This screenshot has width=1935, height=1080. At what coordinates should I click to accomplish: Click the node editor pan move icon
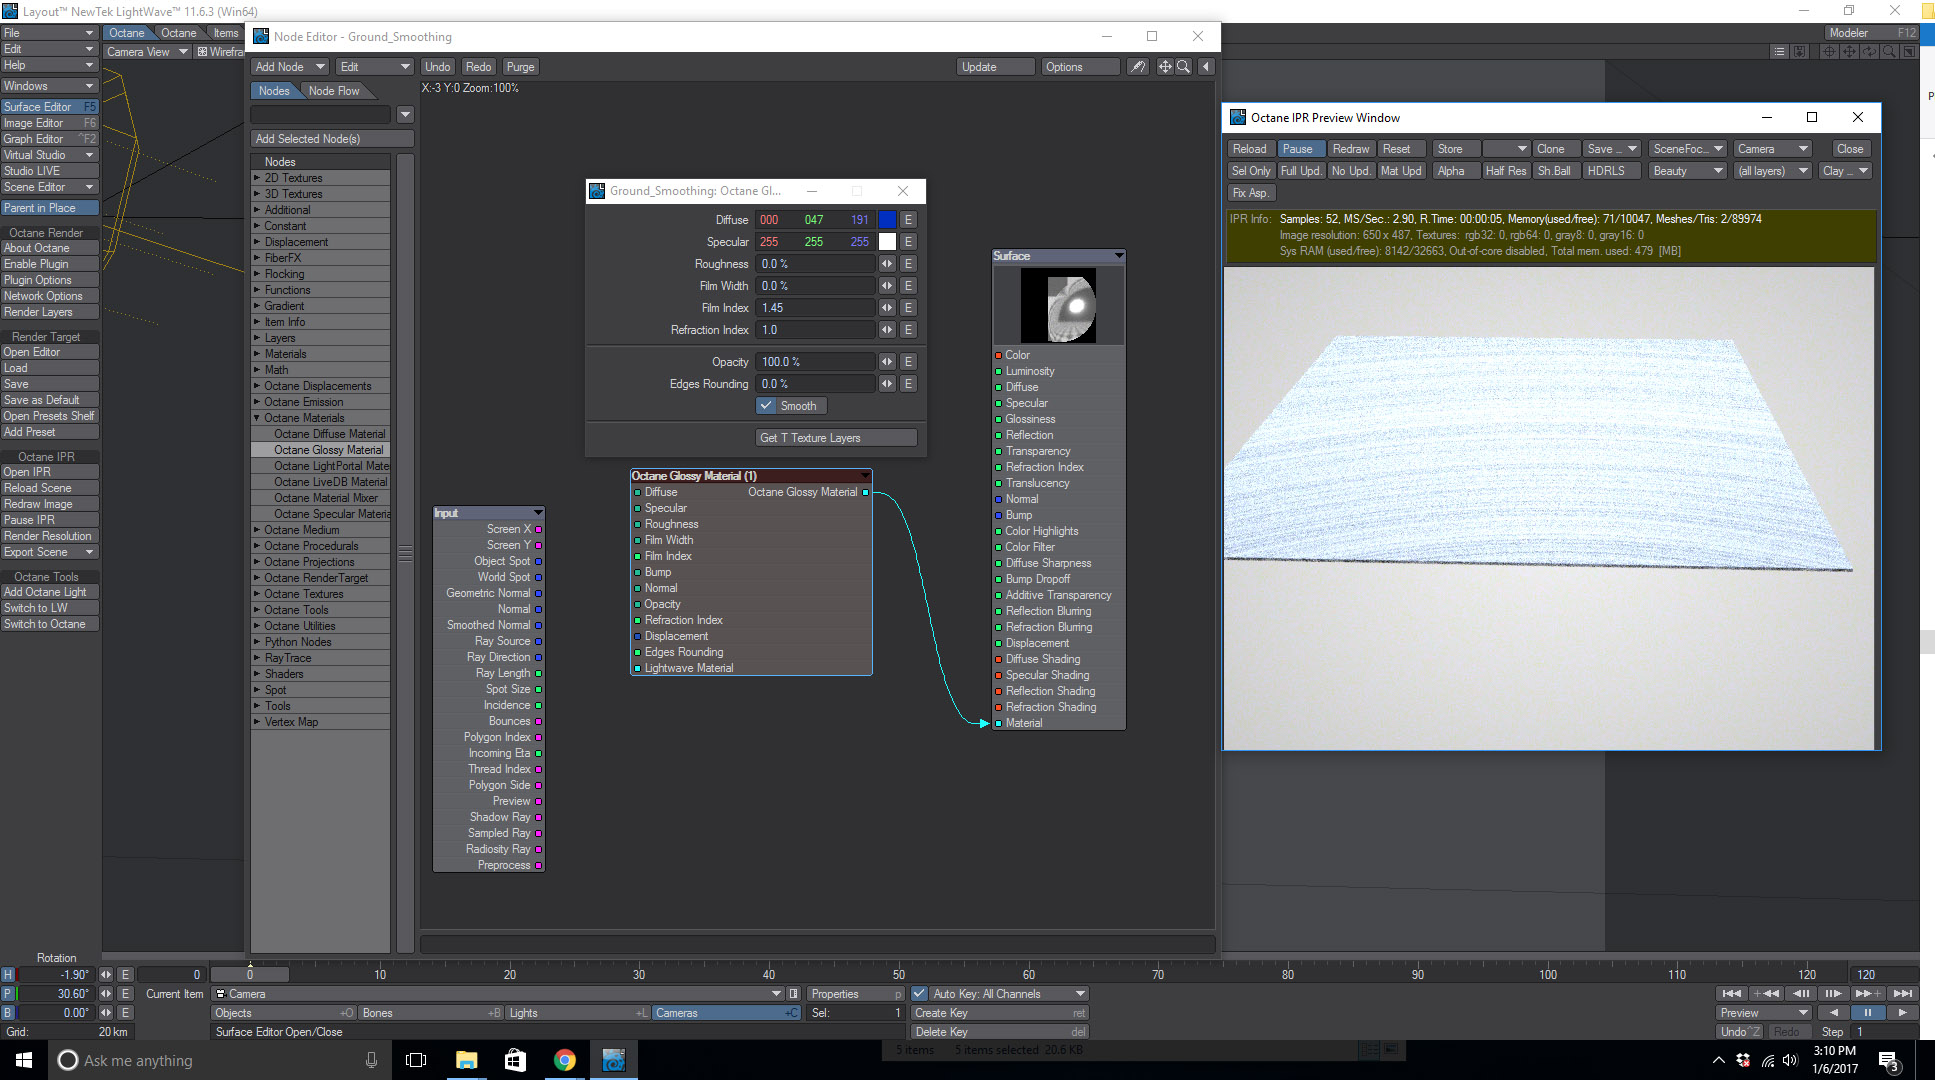tap(1165, 67)
